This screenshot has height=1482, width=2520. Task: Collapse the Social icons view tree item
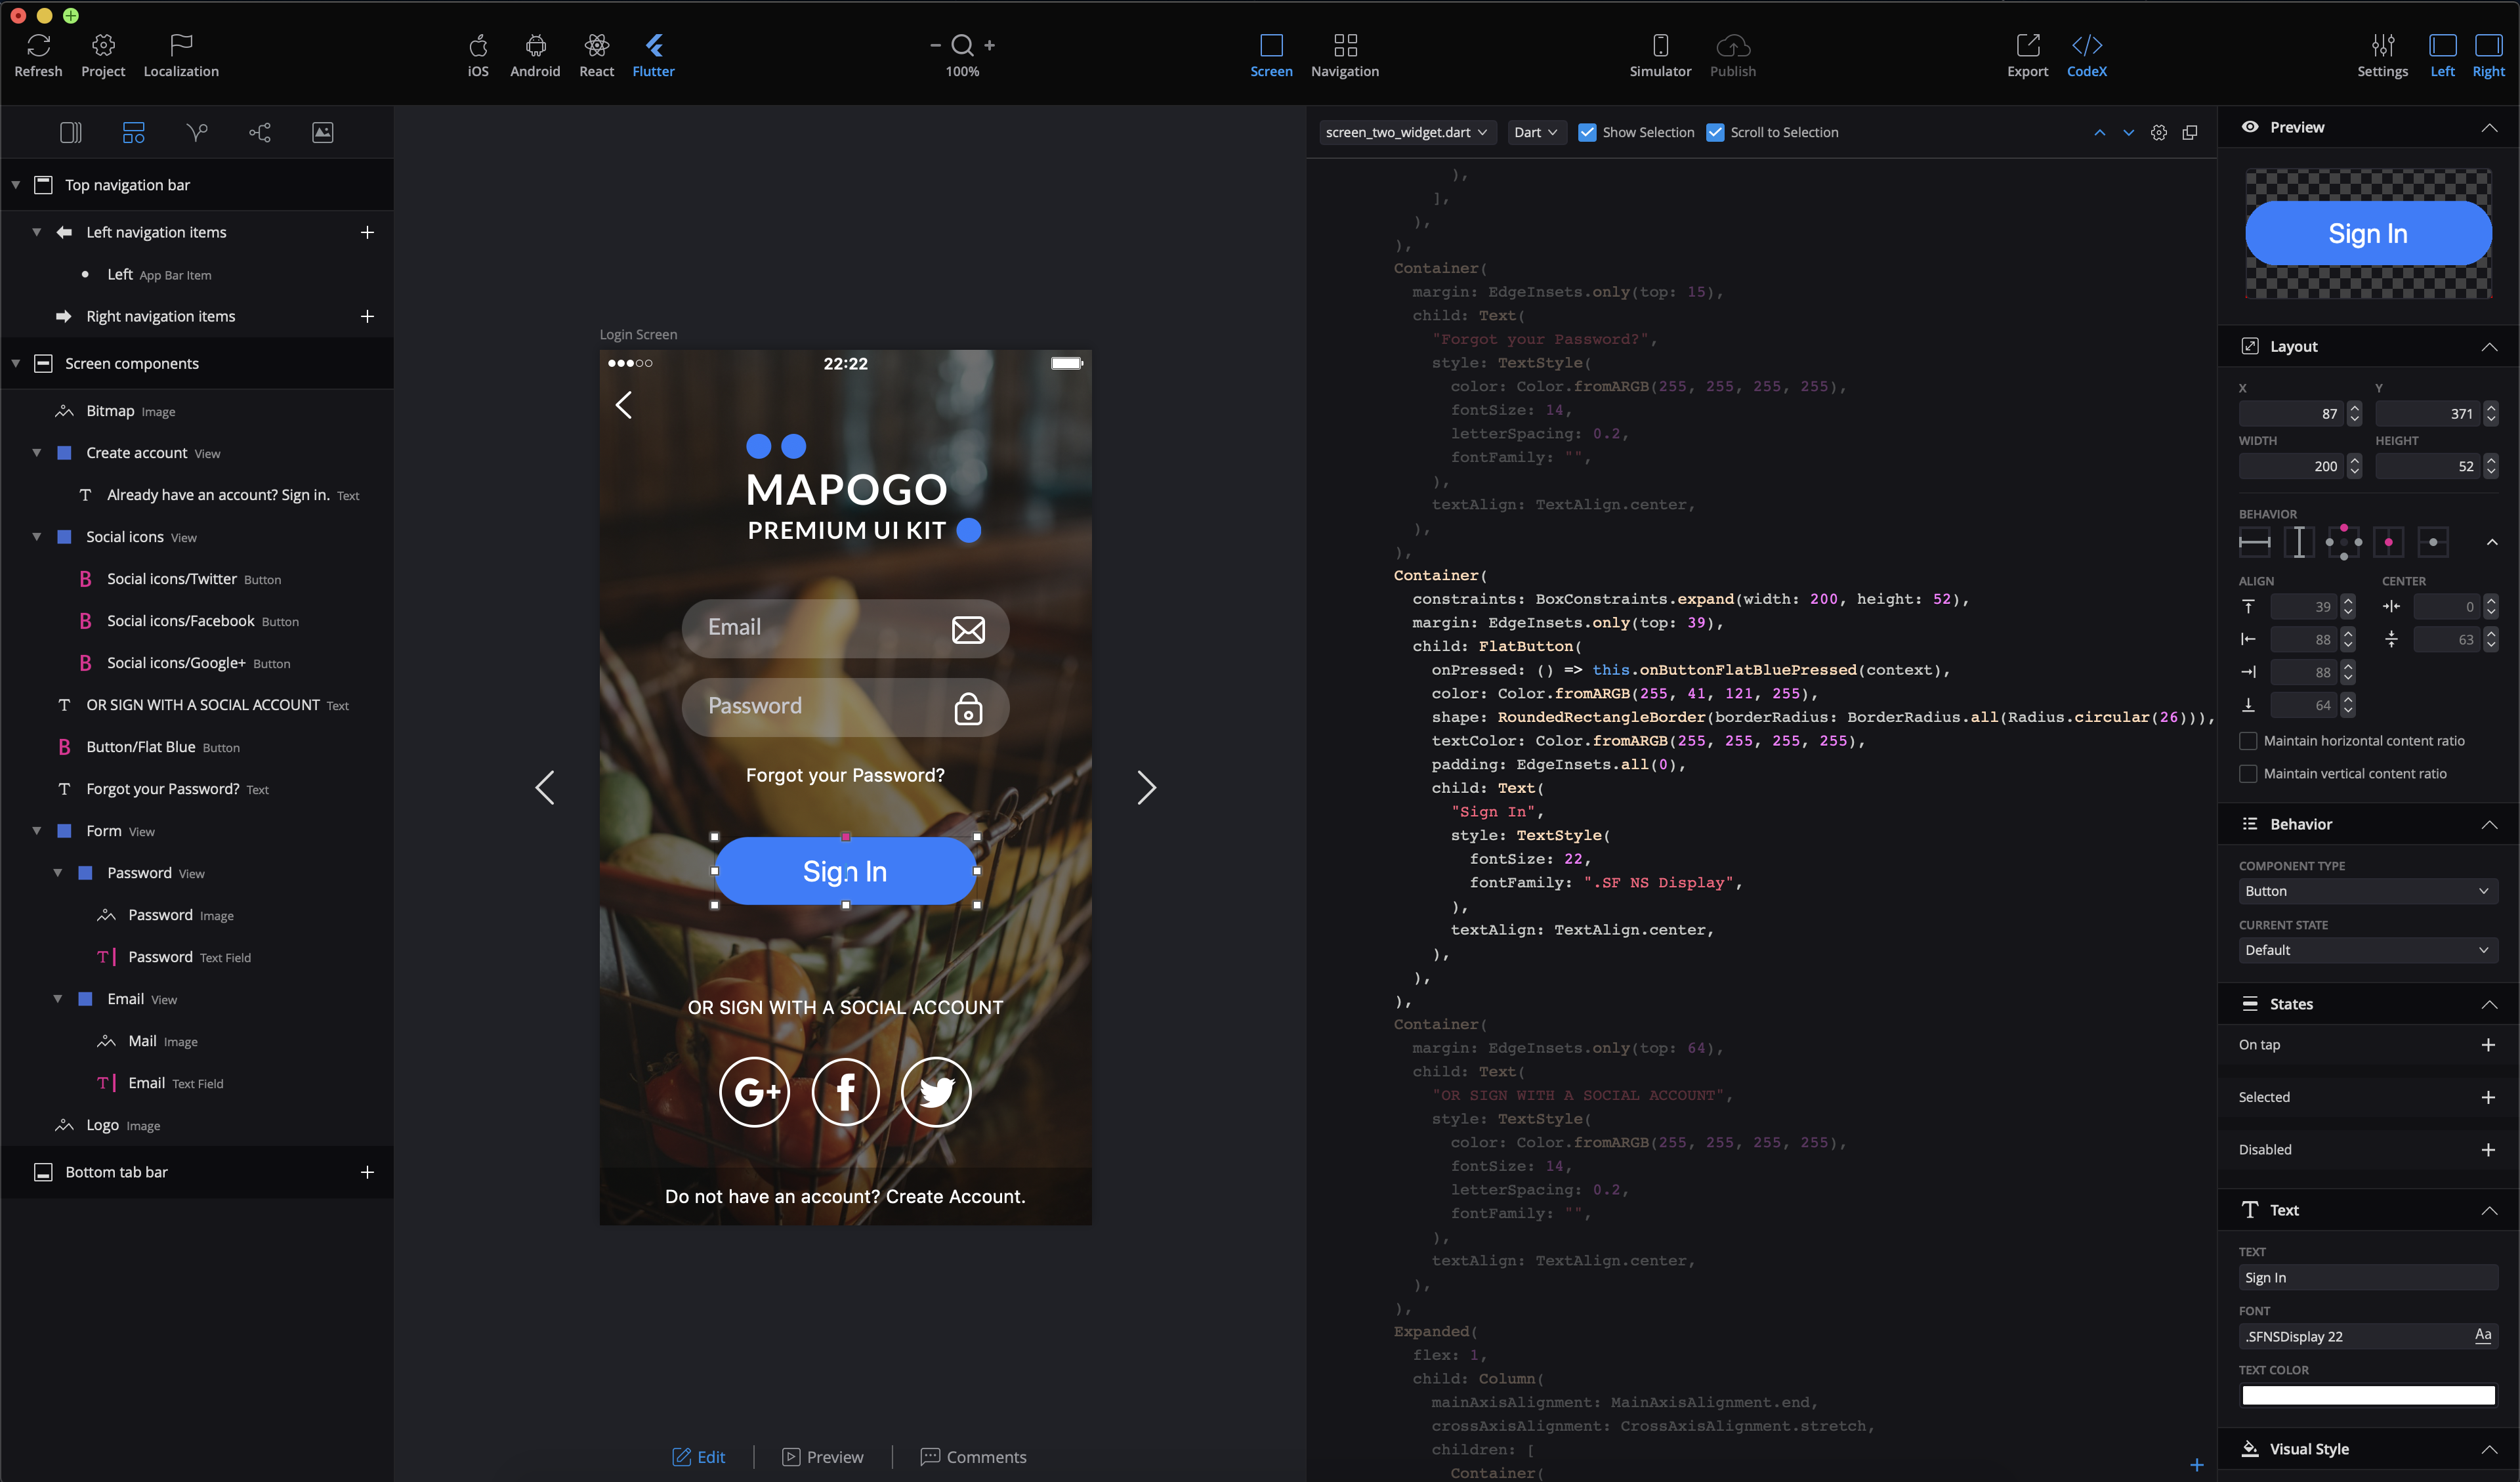(x=37, y=537)
